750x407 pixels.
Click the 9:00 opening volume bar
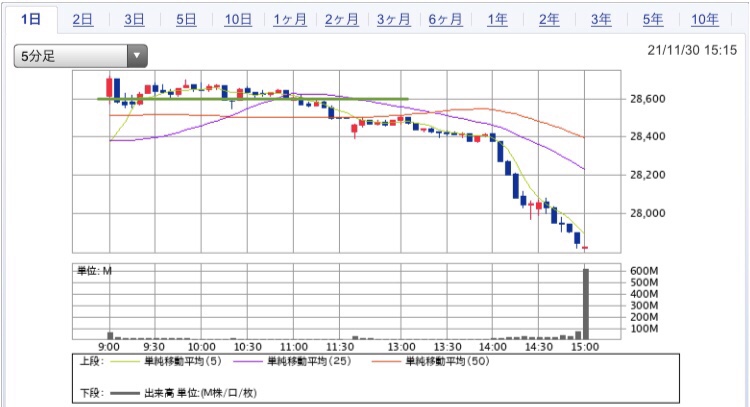click(110, 336)
